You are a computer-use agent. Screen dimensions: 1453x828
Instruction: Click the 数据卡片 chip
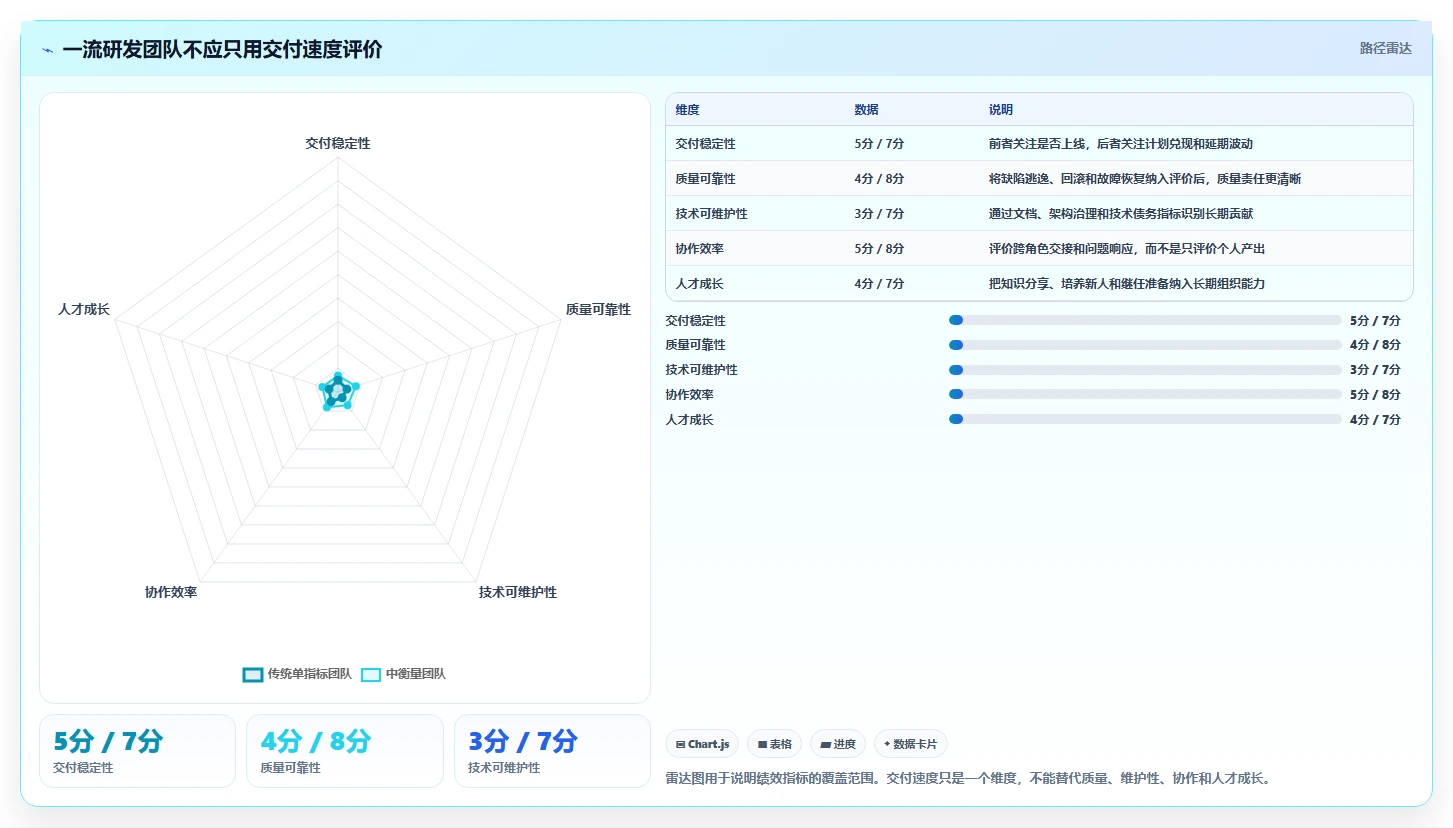click(910, 744)
